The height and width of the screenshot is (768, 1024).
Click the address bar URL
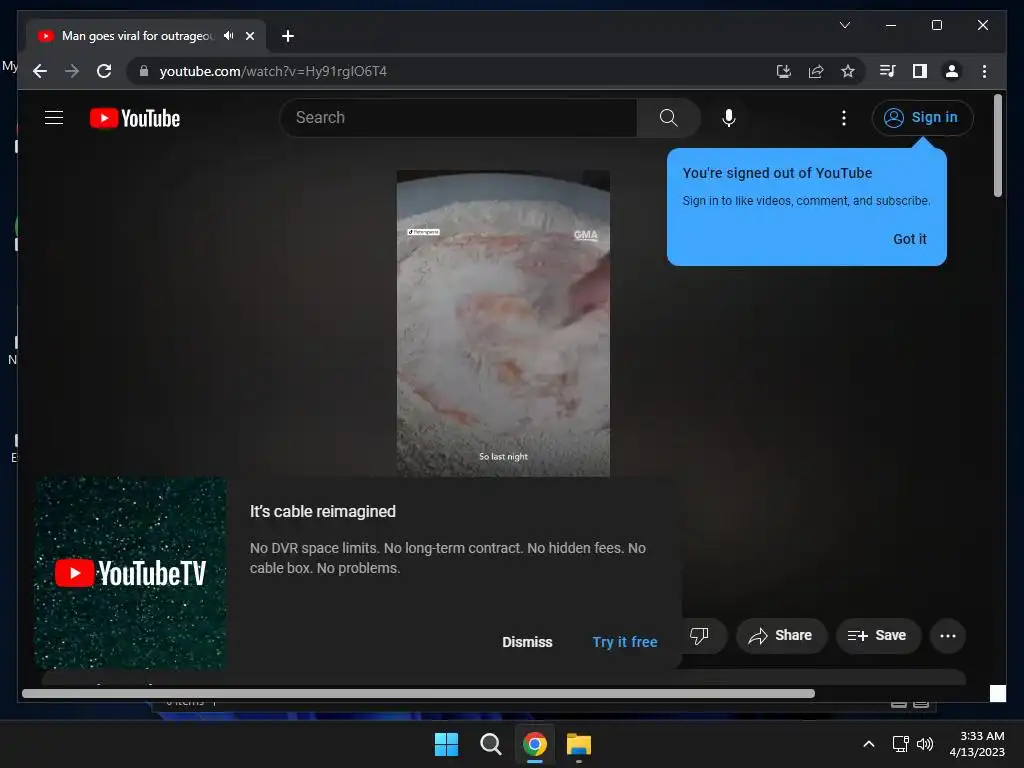(273, 71)
